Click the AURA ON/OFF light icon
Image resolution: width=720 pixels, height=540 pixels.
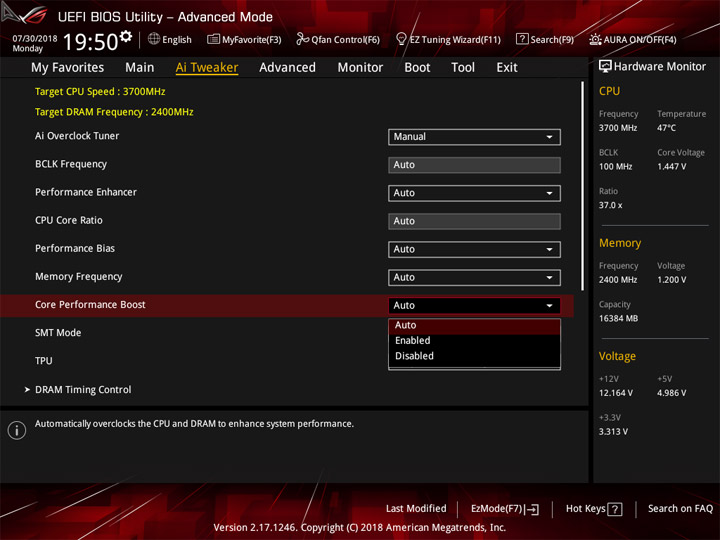click(595, 39)
